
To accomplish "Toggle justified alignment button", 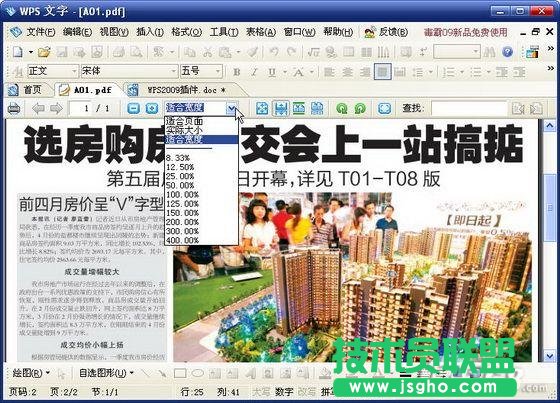I will pyautogui.click(x=382, y=72).
